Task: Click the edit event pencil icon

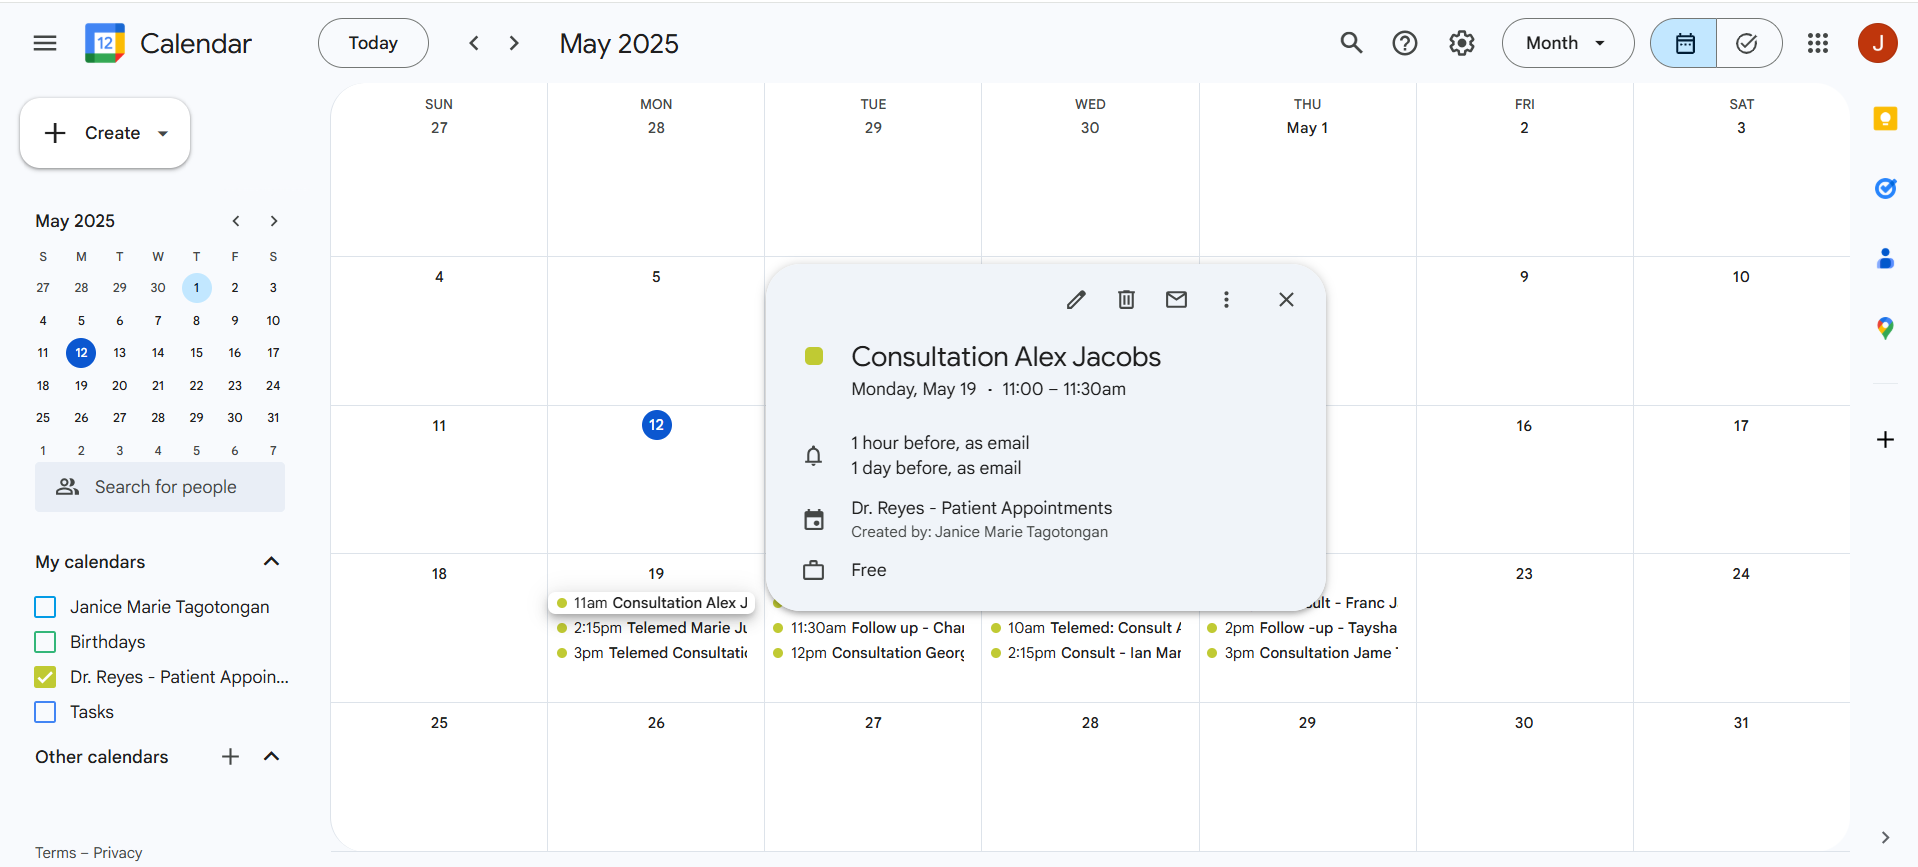Action: tap(1076, 300)
